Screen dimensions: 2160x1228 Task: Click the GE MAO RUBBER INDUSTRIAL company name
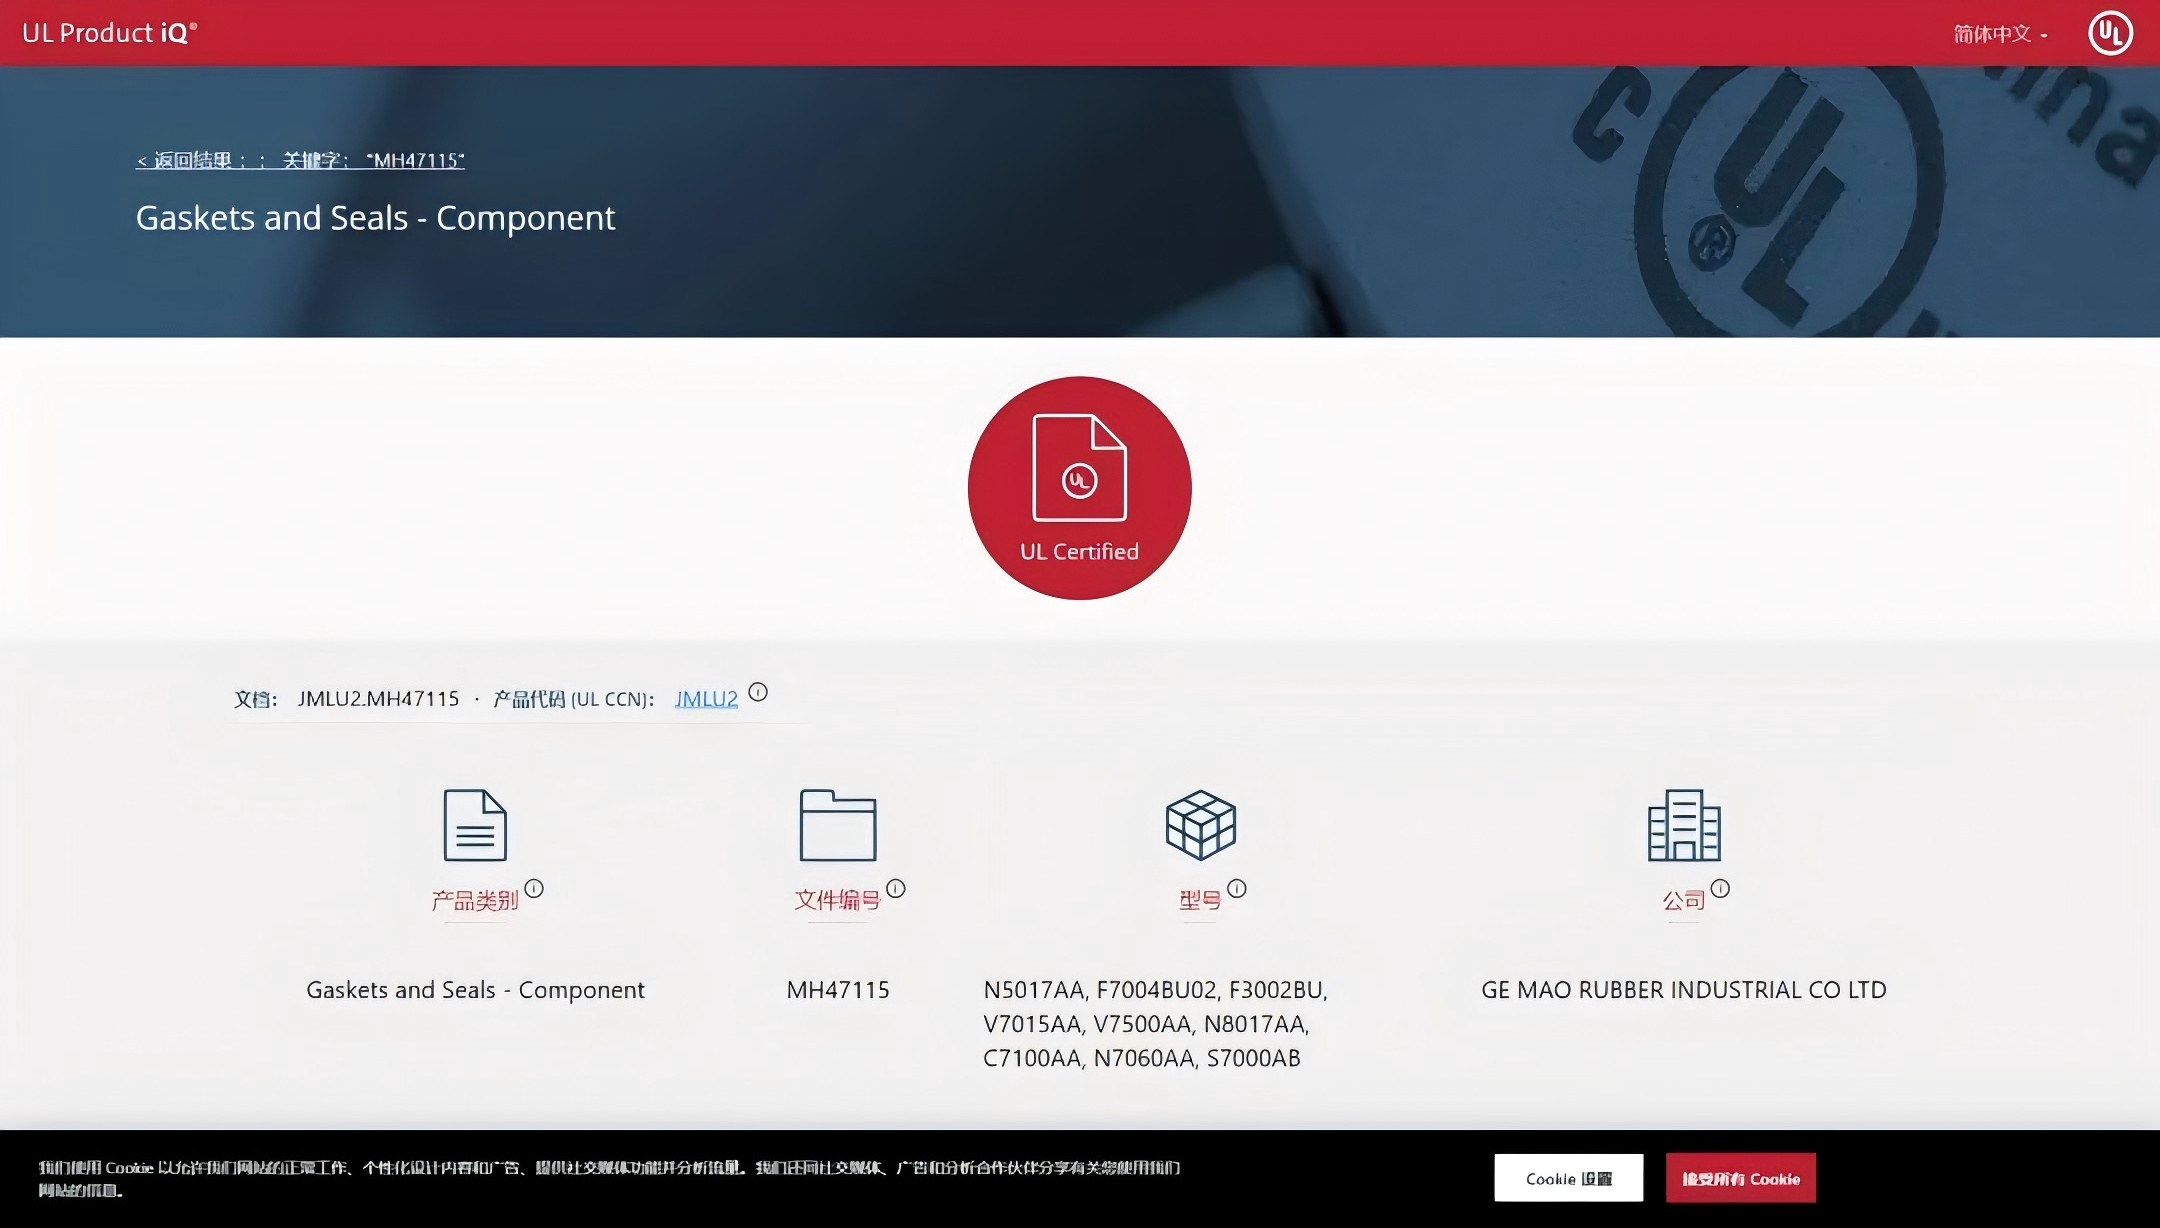[x=1683, y=990]
